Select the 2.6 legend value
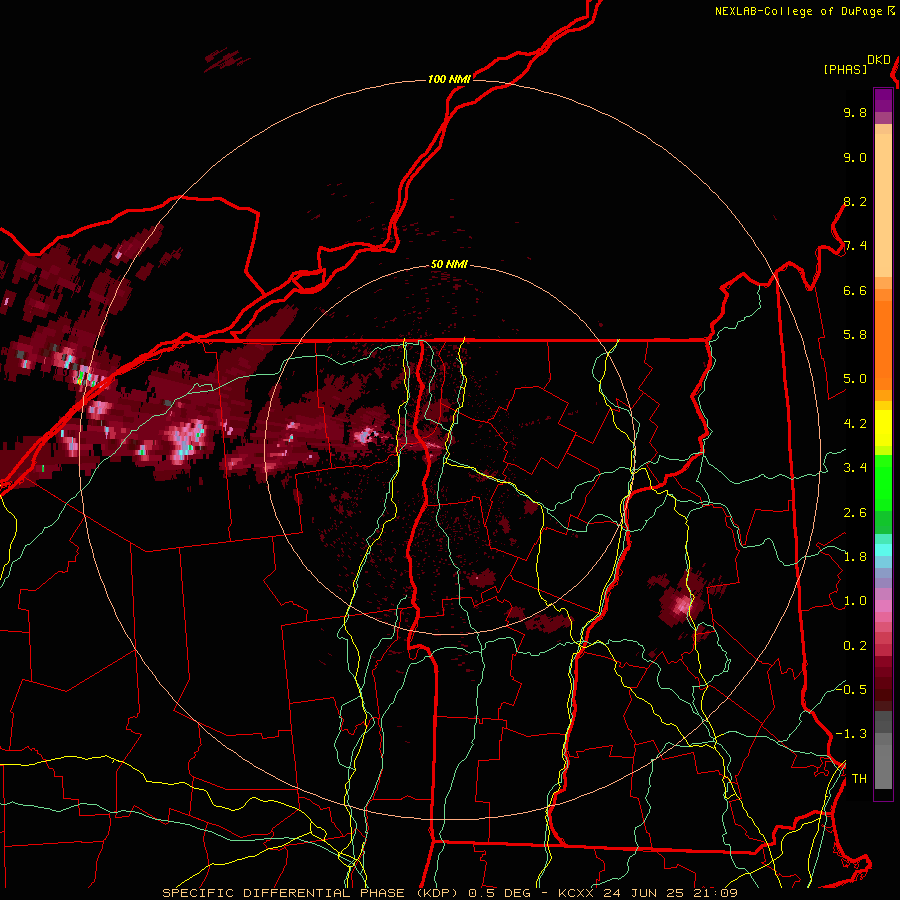 click(855, 513)
